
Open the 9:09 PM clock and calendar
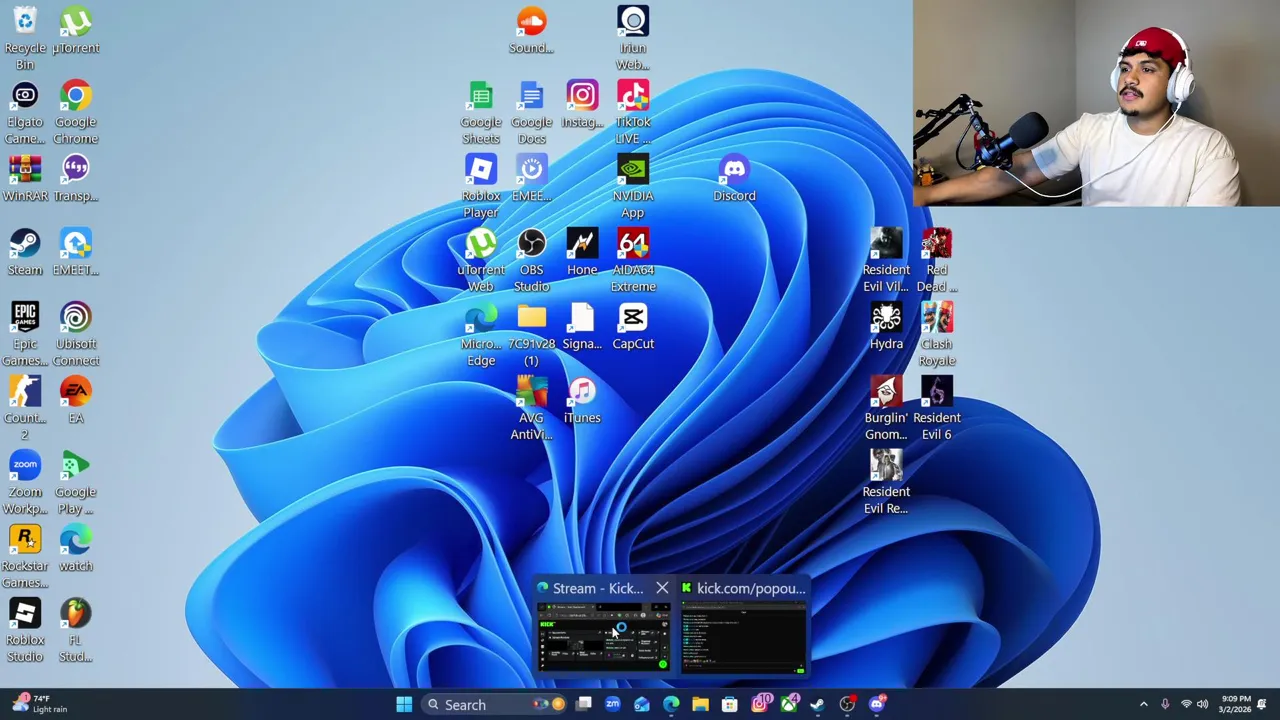1233,704
